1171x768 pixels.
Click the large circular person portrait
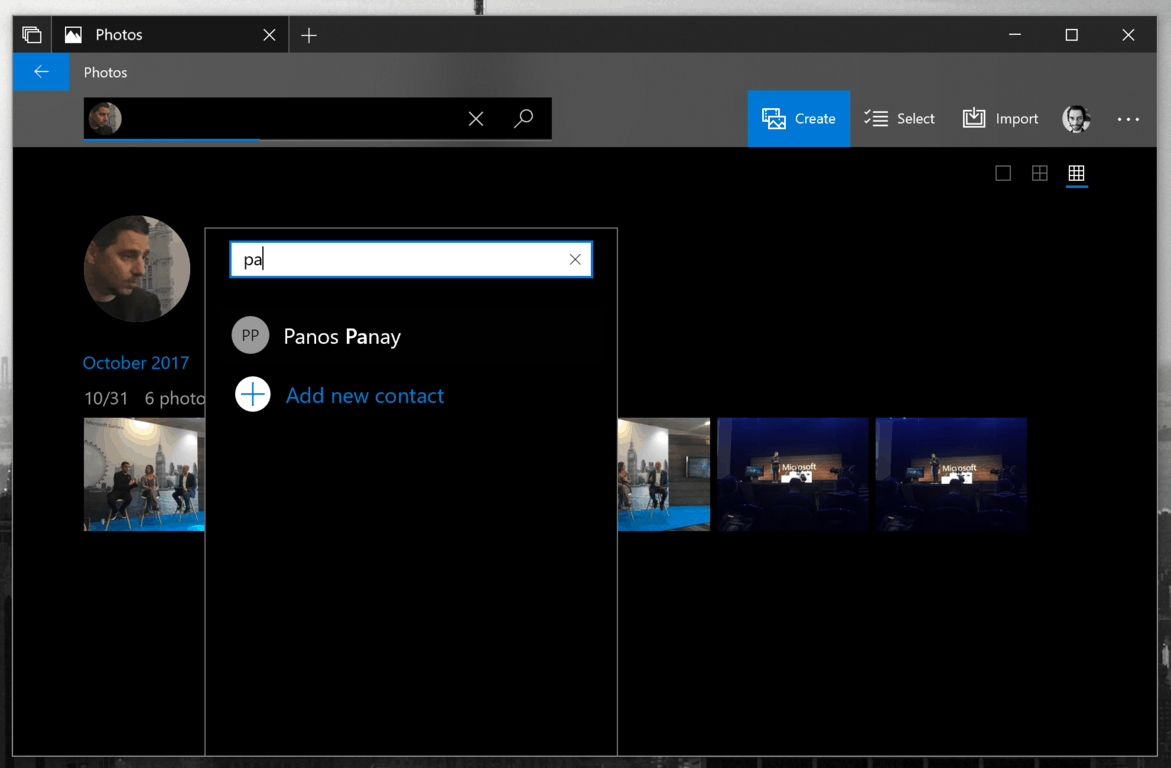[x=137, y=269]
